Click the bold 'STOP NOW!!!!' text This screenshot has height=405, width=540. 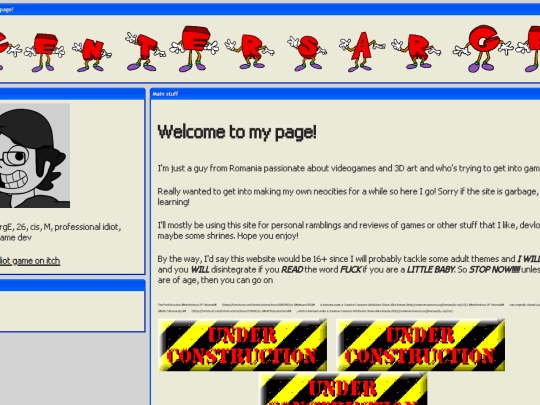coord(494,269)
